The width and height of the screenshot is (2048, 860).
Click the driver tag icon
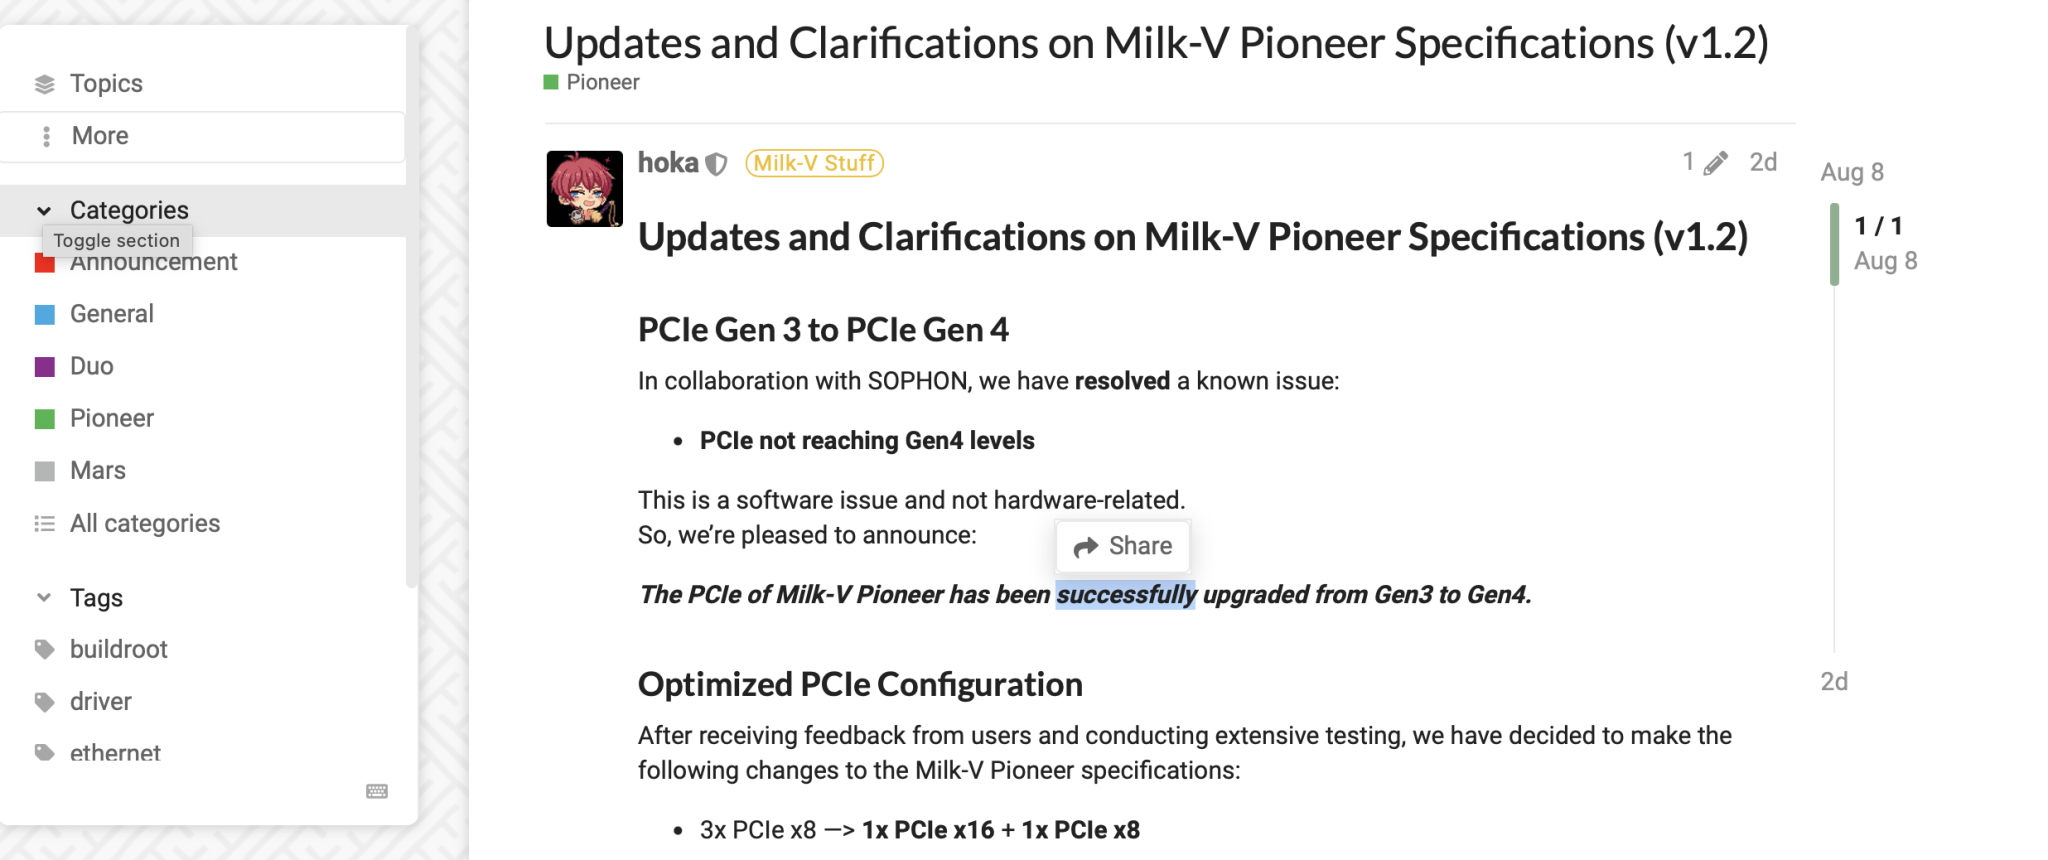tap(44, 701)
